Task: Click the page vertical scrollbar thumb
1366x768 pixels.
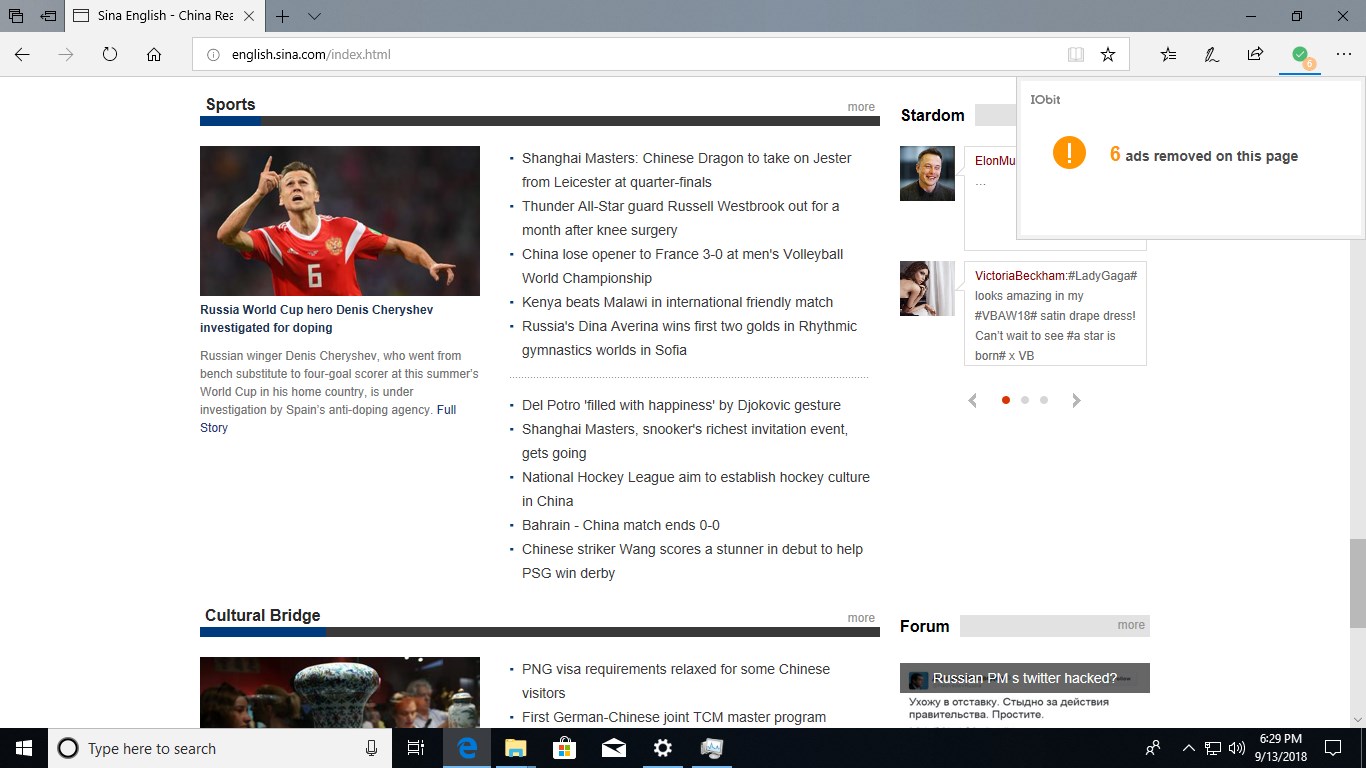Action: click(x=1357, y=584)
